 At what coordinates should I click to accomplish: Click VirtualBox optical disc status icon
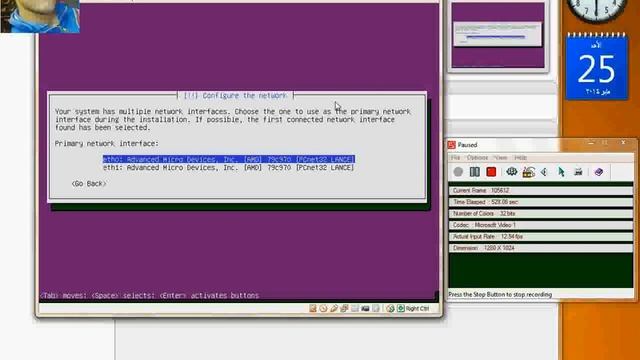click(x=323, y=309)
